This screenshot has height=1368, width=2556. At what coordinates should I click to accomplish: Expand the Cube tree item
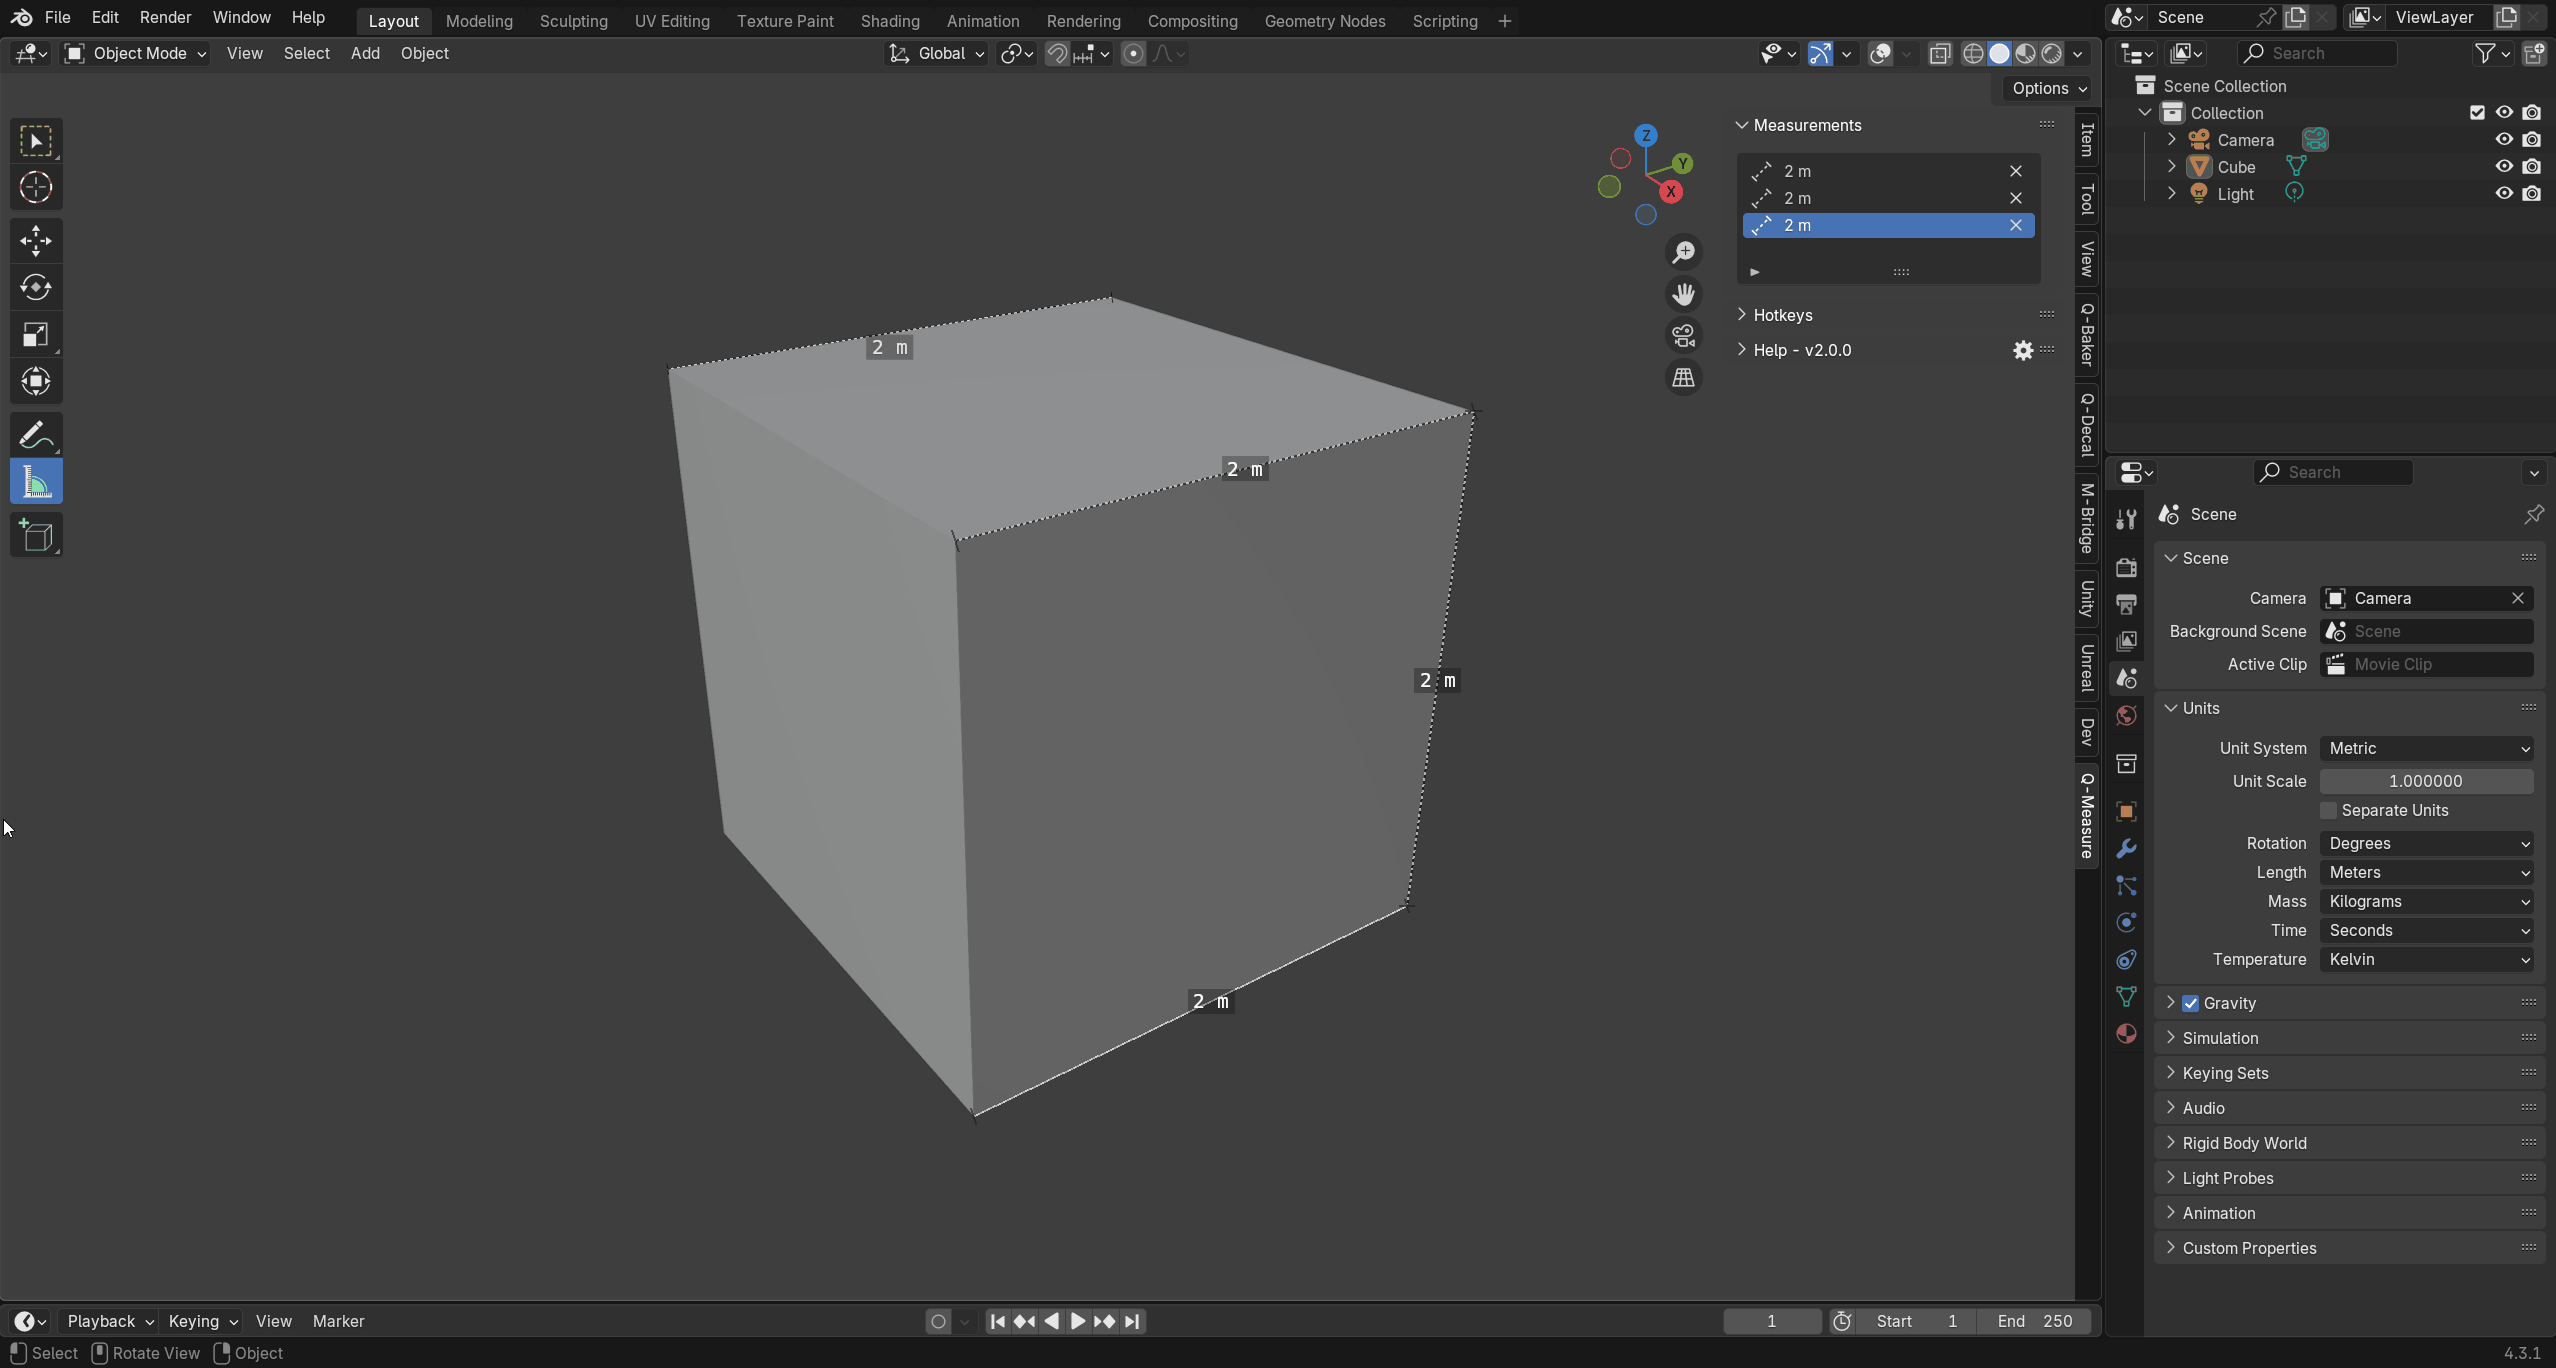pos(2171,167)
